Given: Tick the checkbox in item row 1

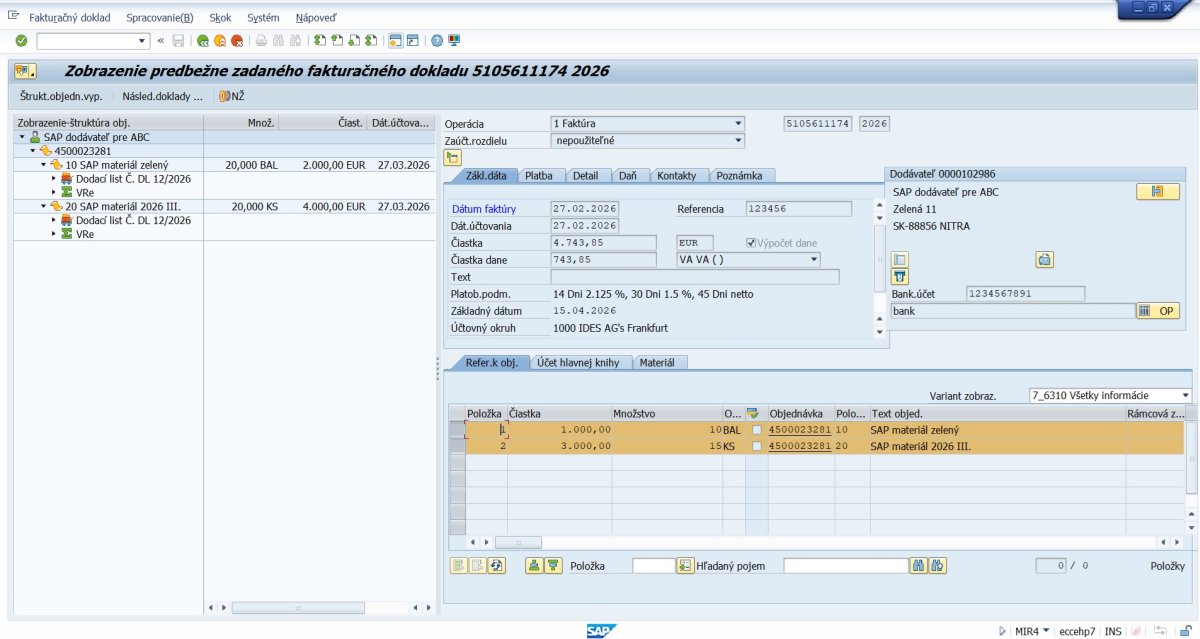Looking at the screenshot, I should click(x=757, y=430).
